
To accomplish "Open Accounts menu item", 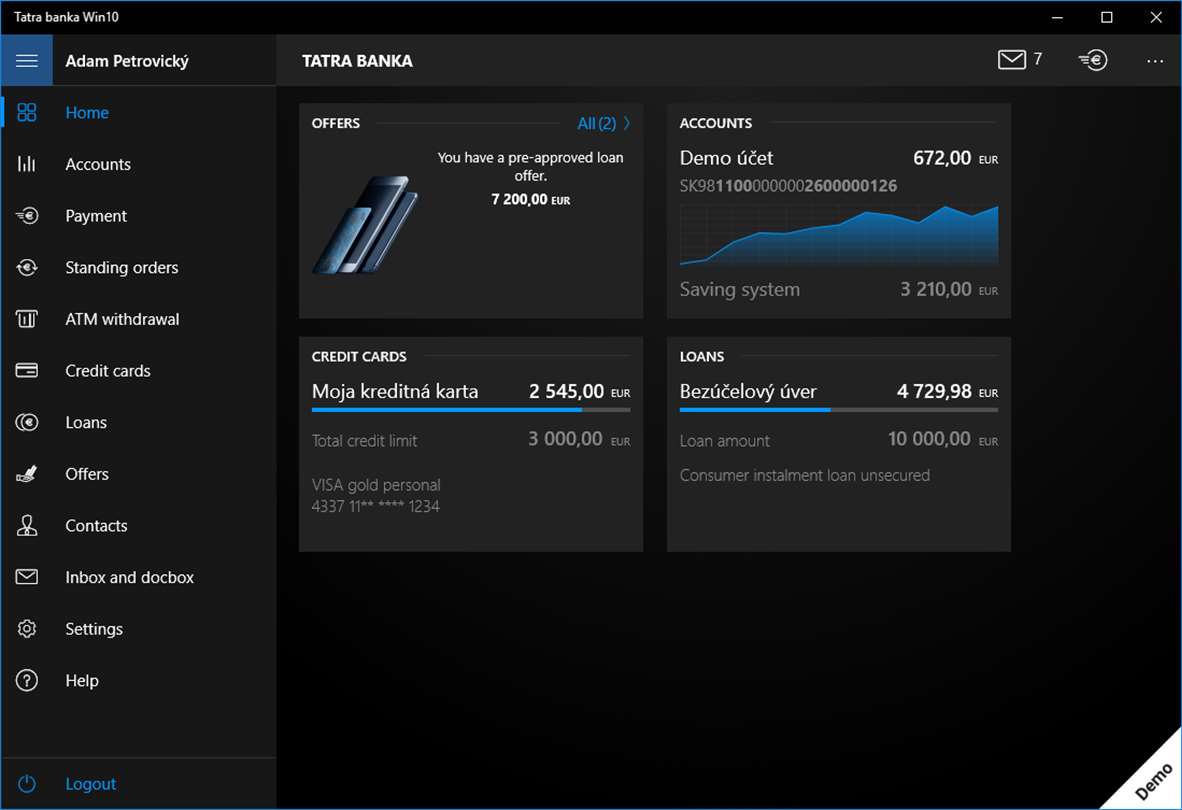I will click(x=98, y=164).
